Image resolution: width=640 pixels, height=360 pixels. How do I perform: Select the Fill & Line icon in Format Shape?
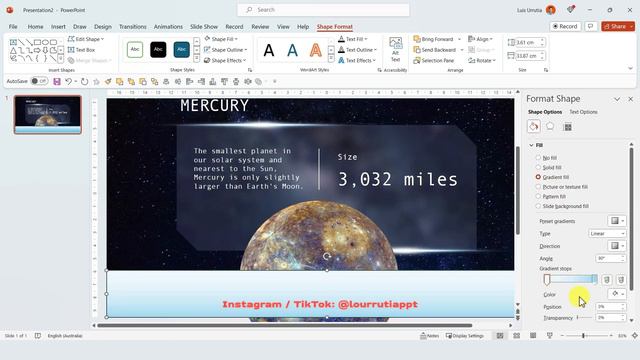pos(533,127)
